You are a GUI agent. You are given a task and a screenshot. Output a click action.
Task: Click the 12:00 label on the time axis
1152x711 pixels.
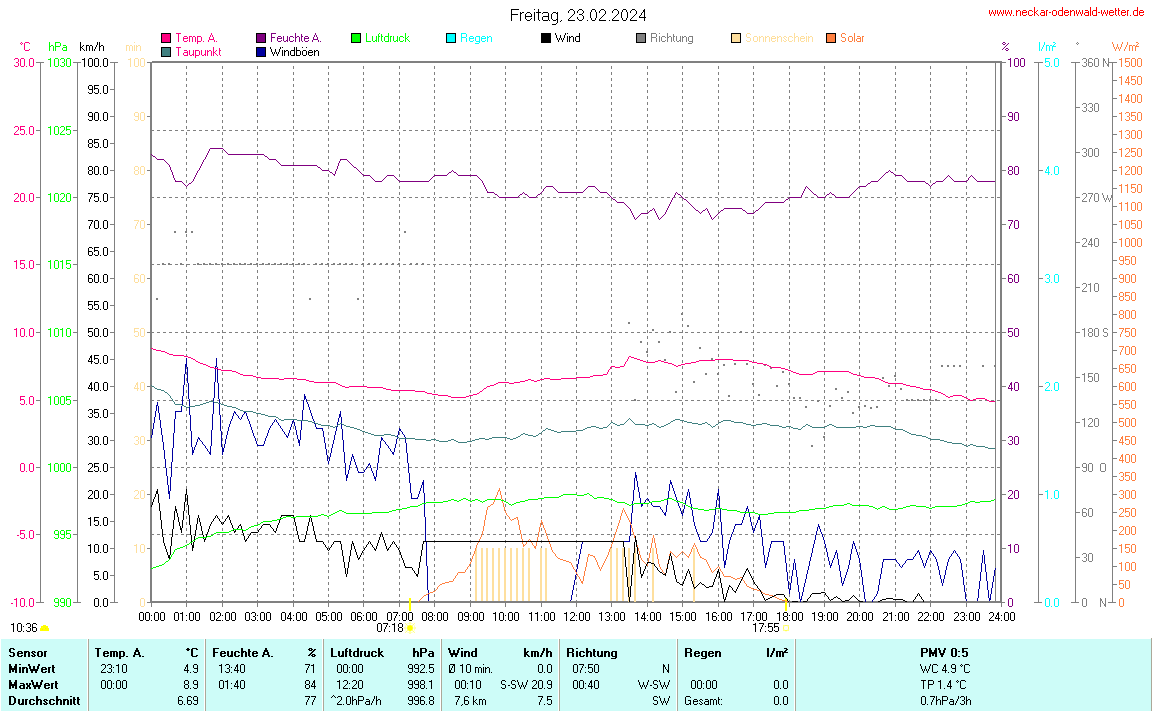576,616
